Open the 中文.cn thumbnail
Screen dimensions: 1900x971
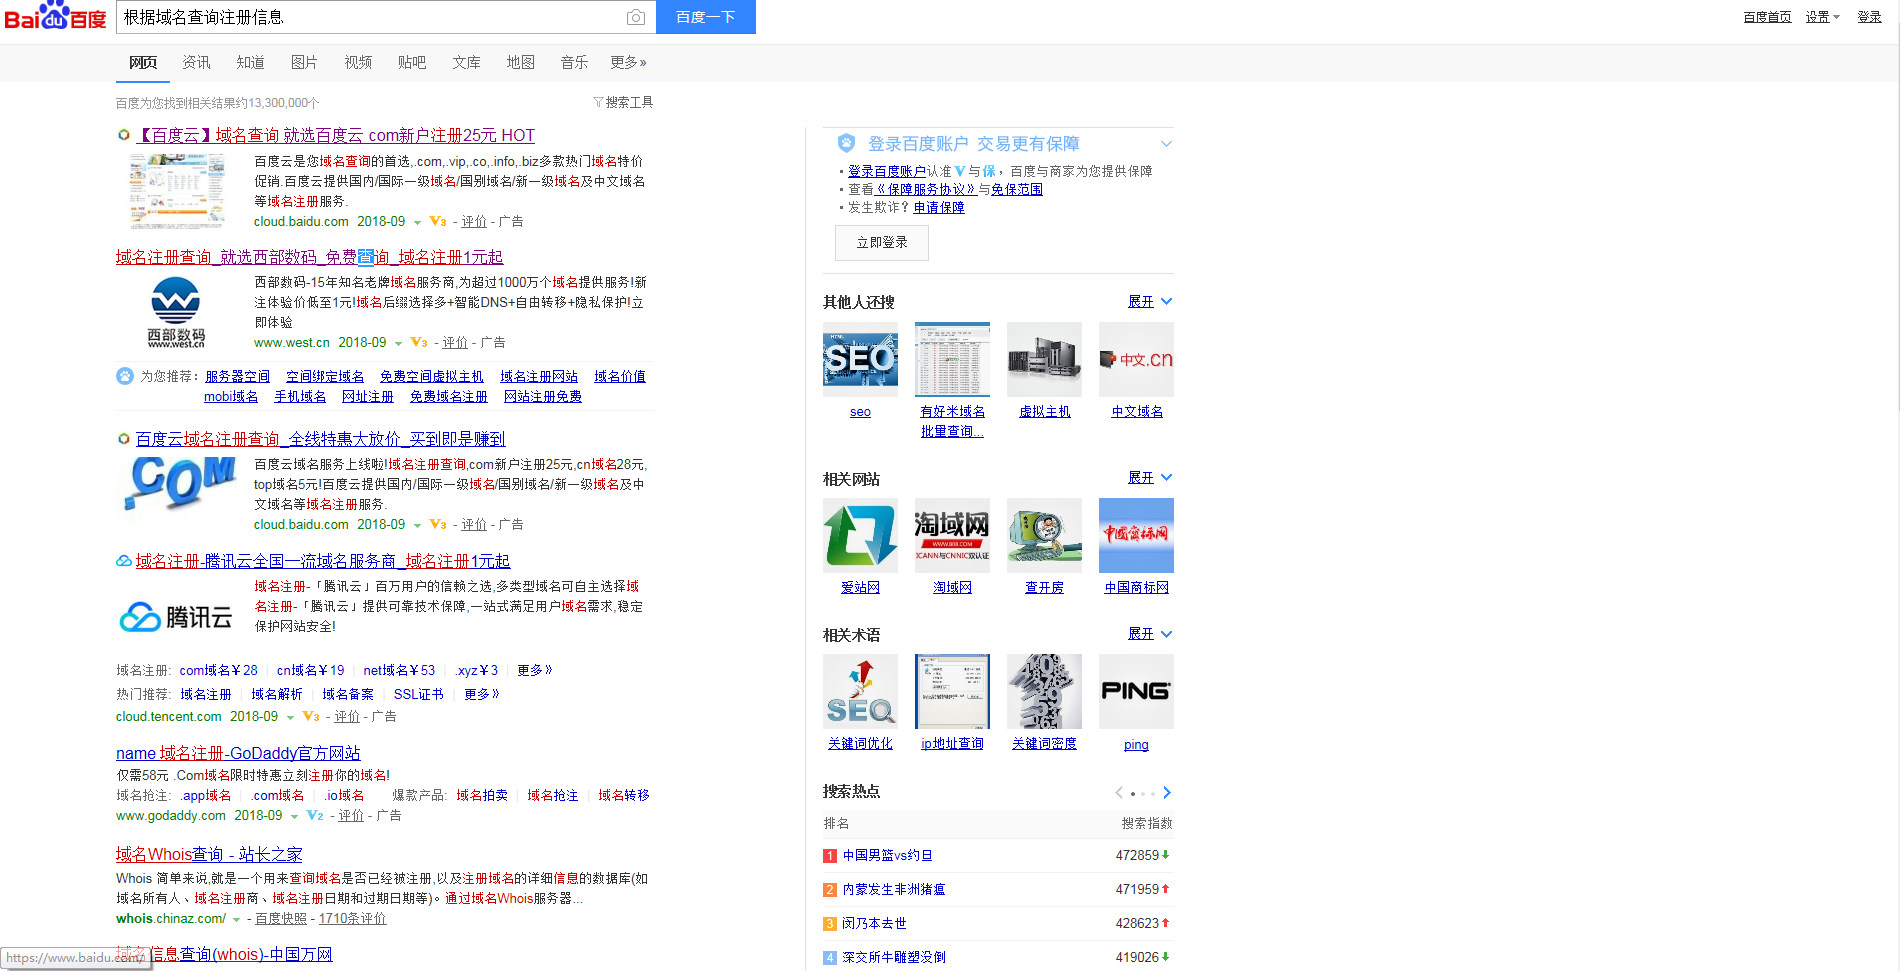1136,359
